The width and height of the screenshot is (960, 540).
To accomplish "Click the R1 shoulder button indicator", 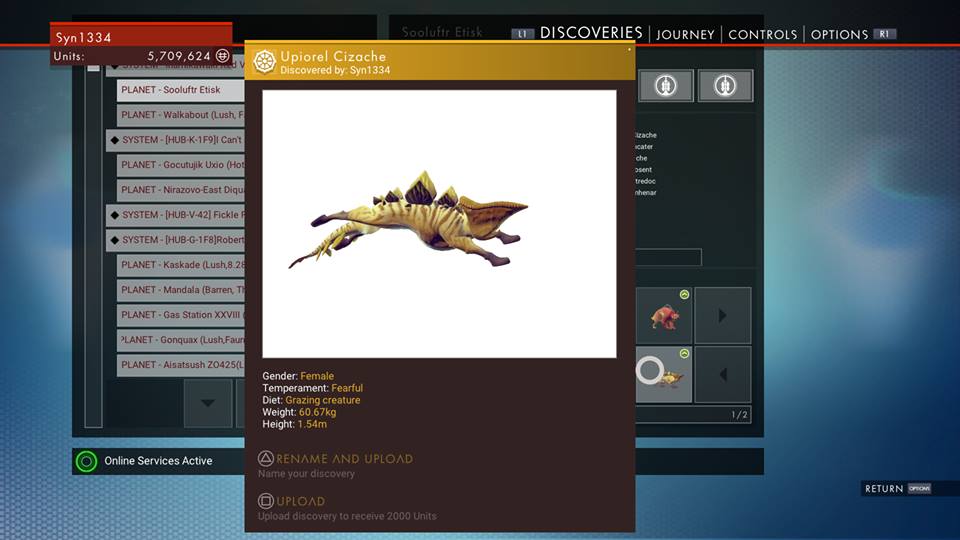I will pos(884,34).
